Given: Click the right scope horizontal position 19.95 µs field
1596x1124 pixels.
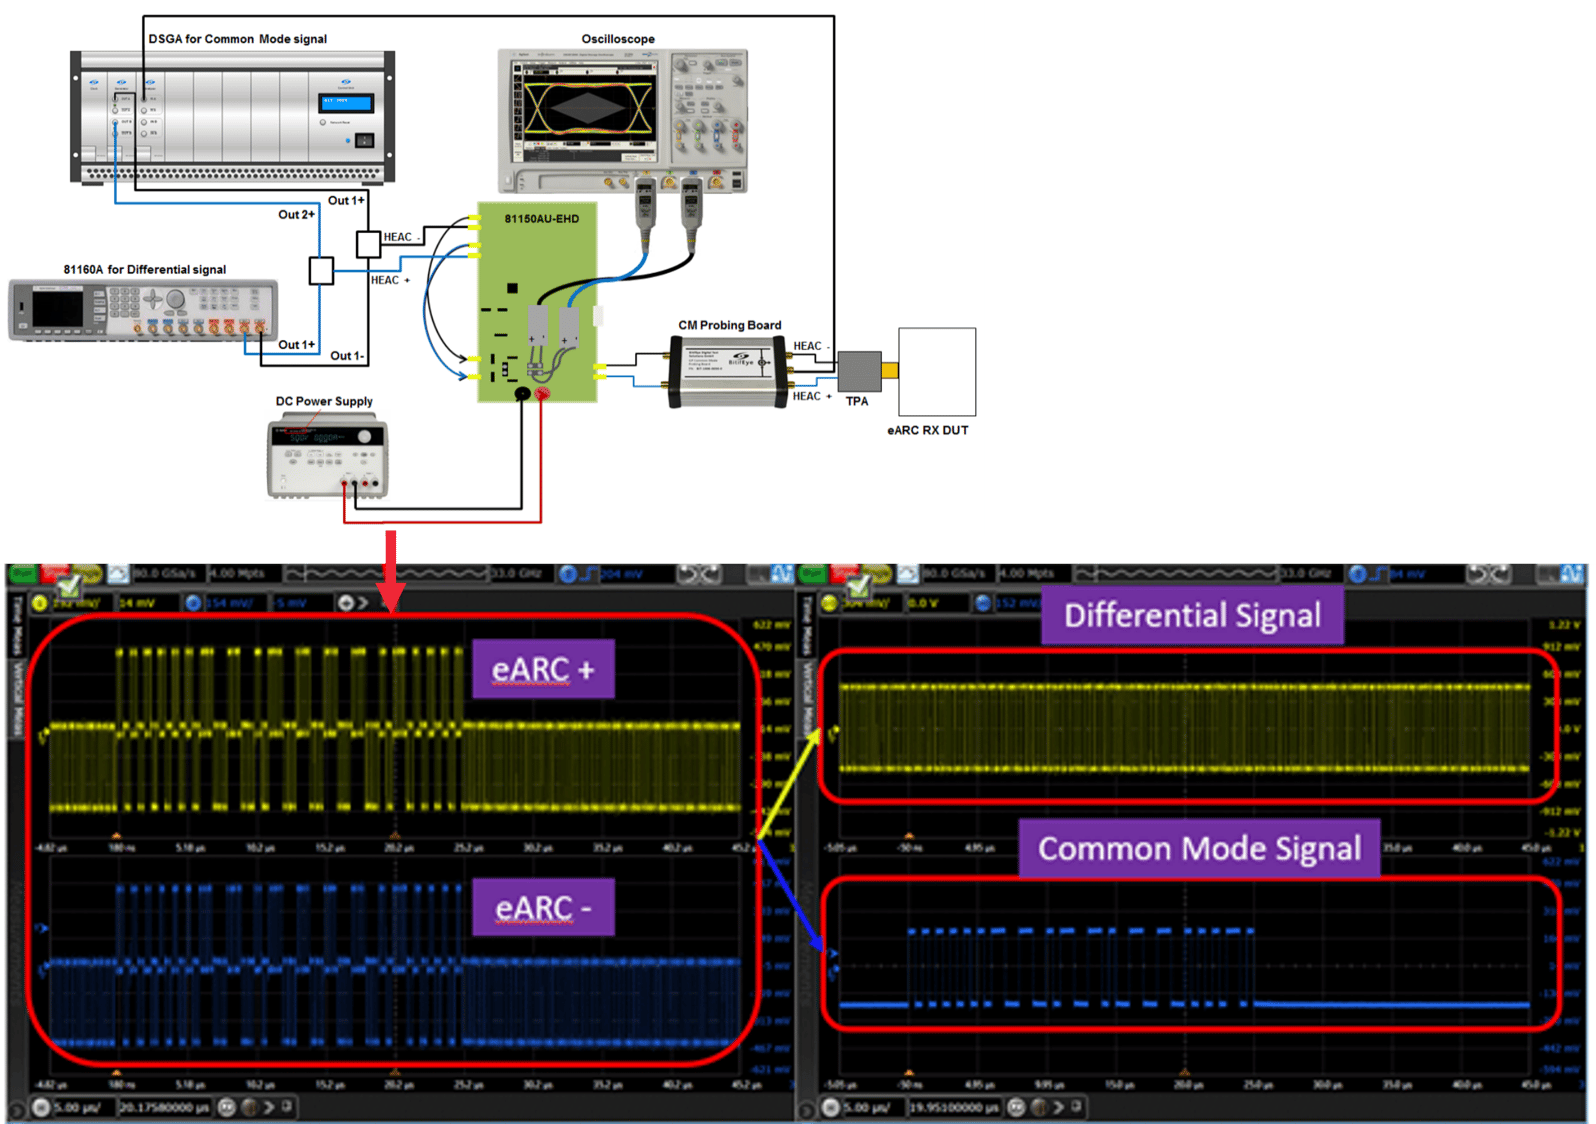Looking at the screenshot, I should tap(953, 1107).
